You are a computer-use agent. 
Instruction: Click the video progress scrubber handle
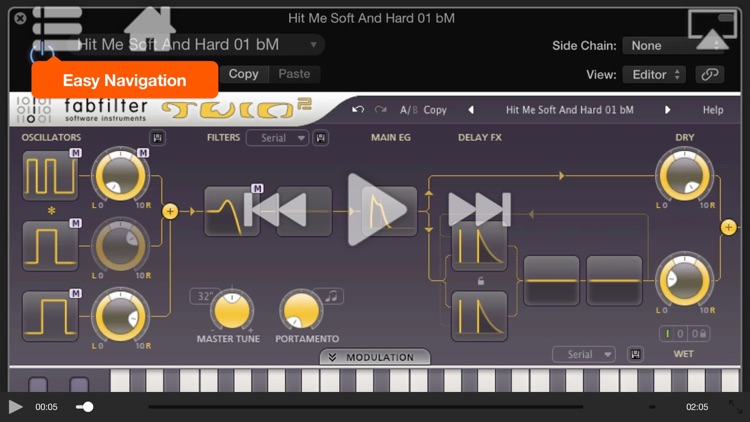(x=88, y=407)
